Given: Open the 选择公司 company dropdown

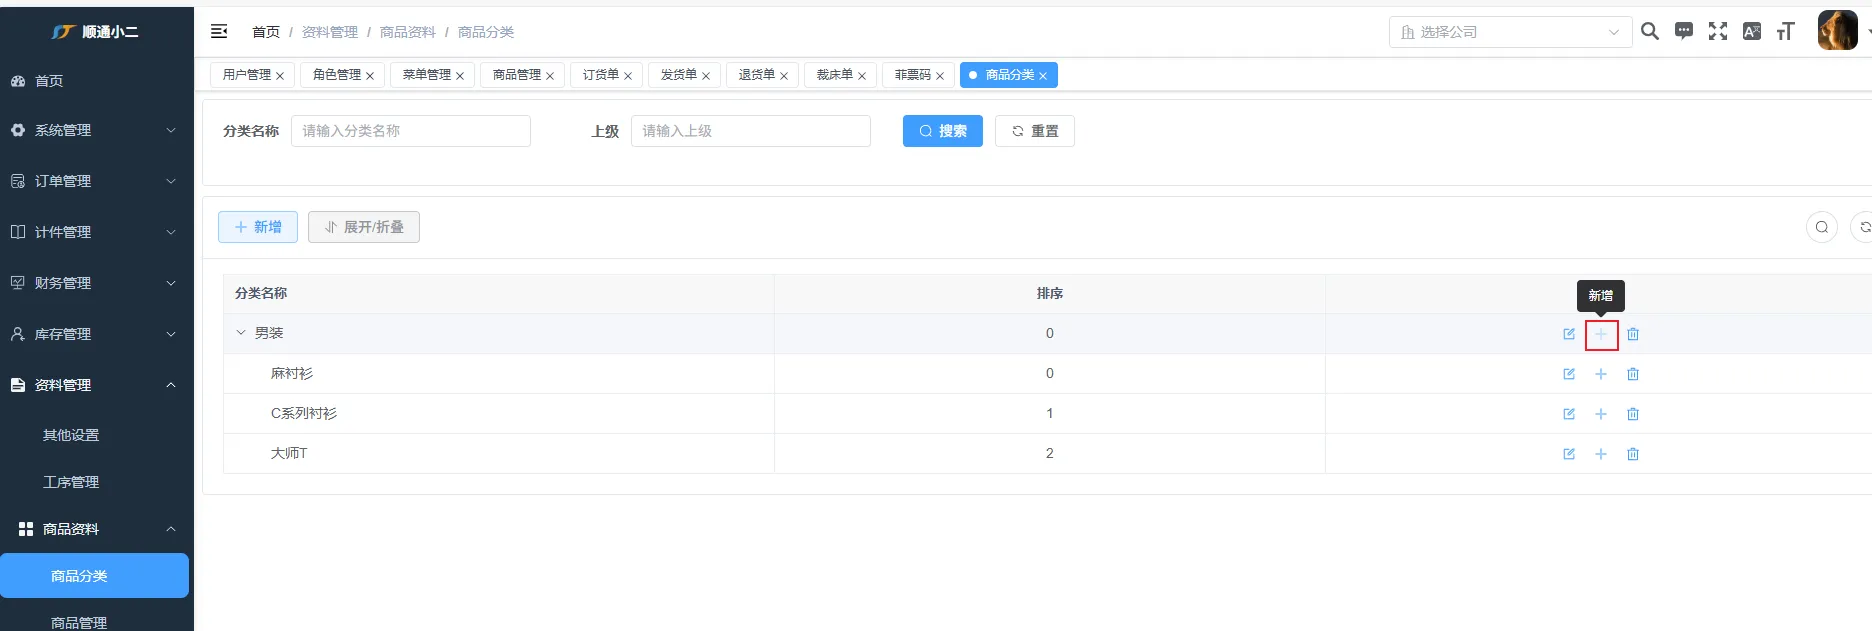Looking at the screenshot, I should pyautogui.click(x=1510, y=32).
